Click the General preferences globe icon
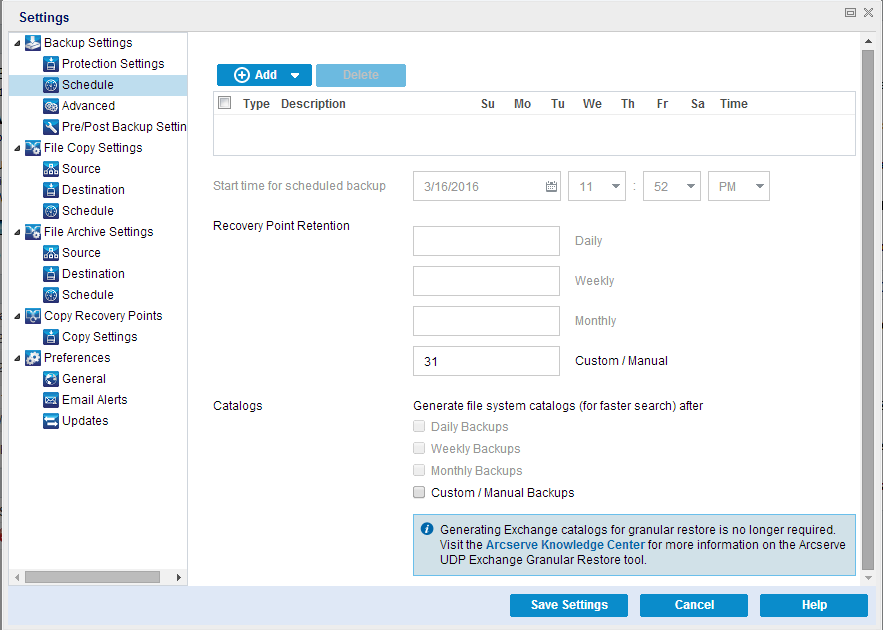The height and width of the screenshot is (630, 883). point(51,379)
